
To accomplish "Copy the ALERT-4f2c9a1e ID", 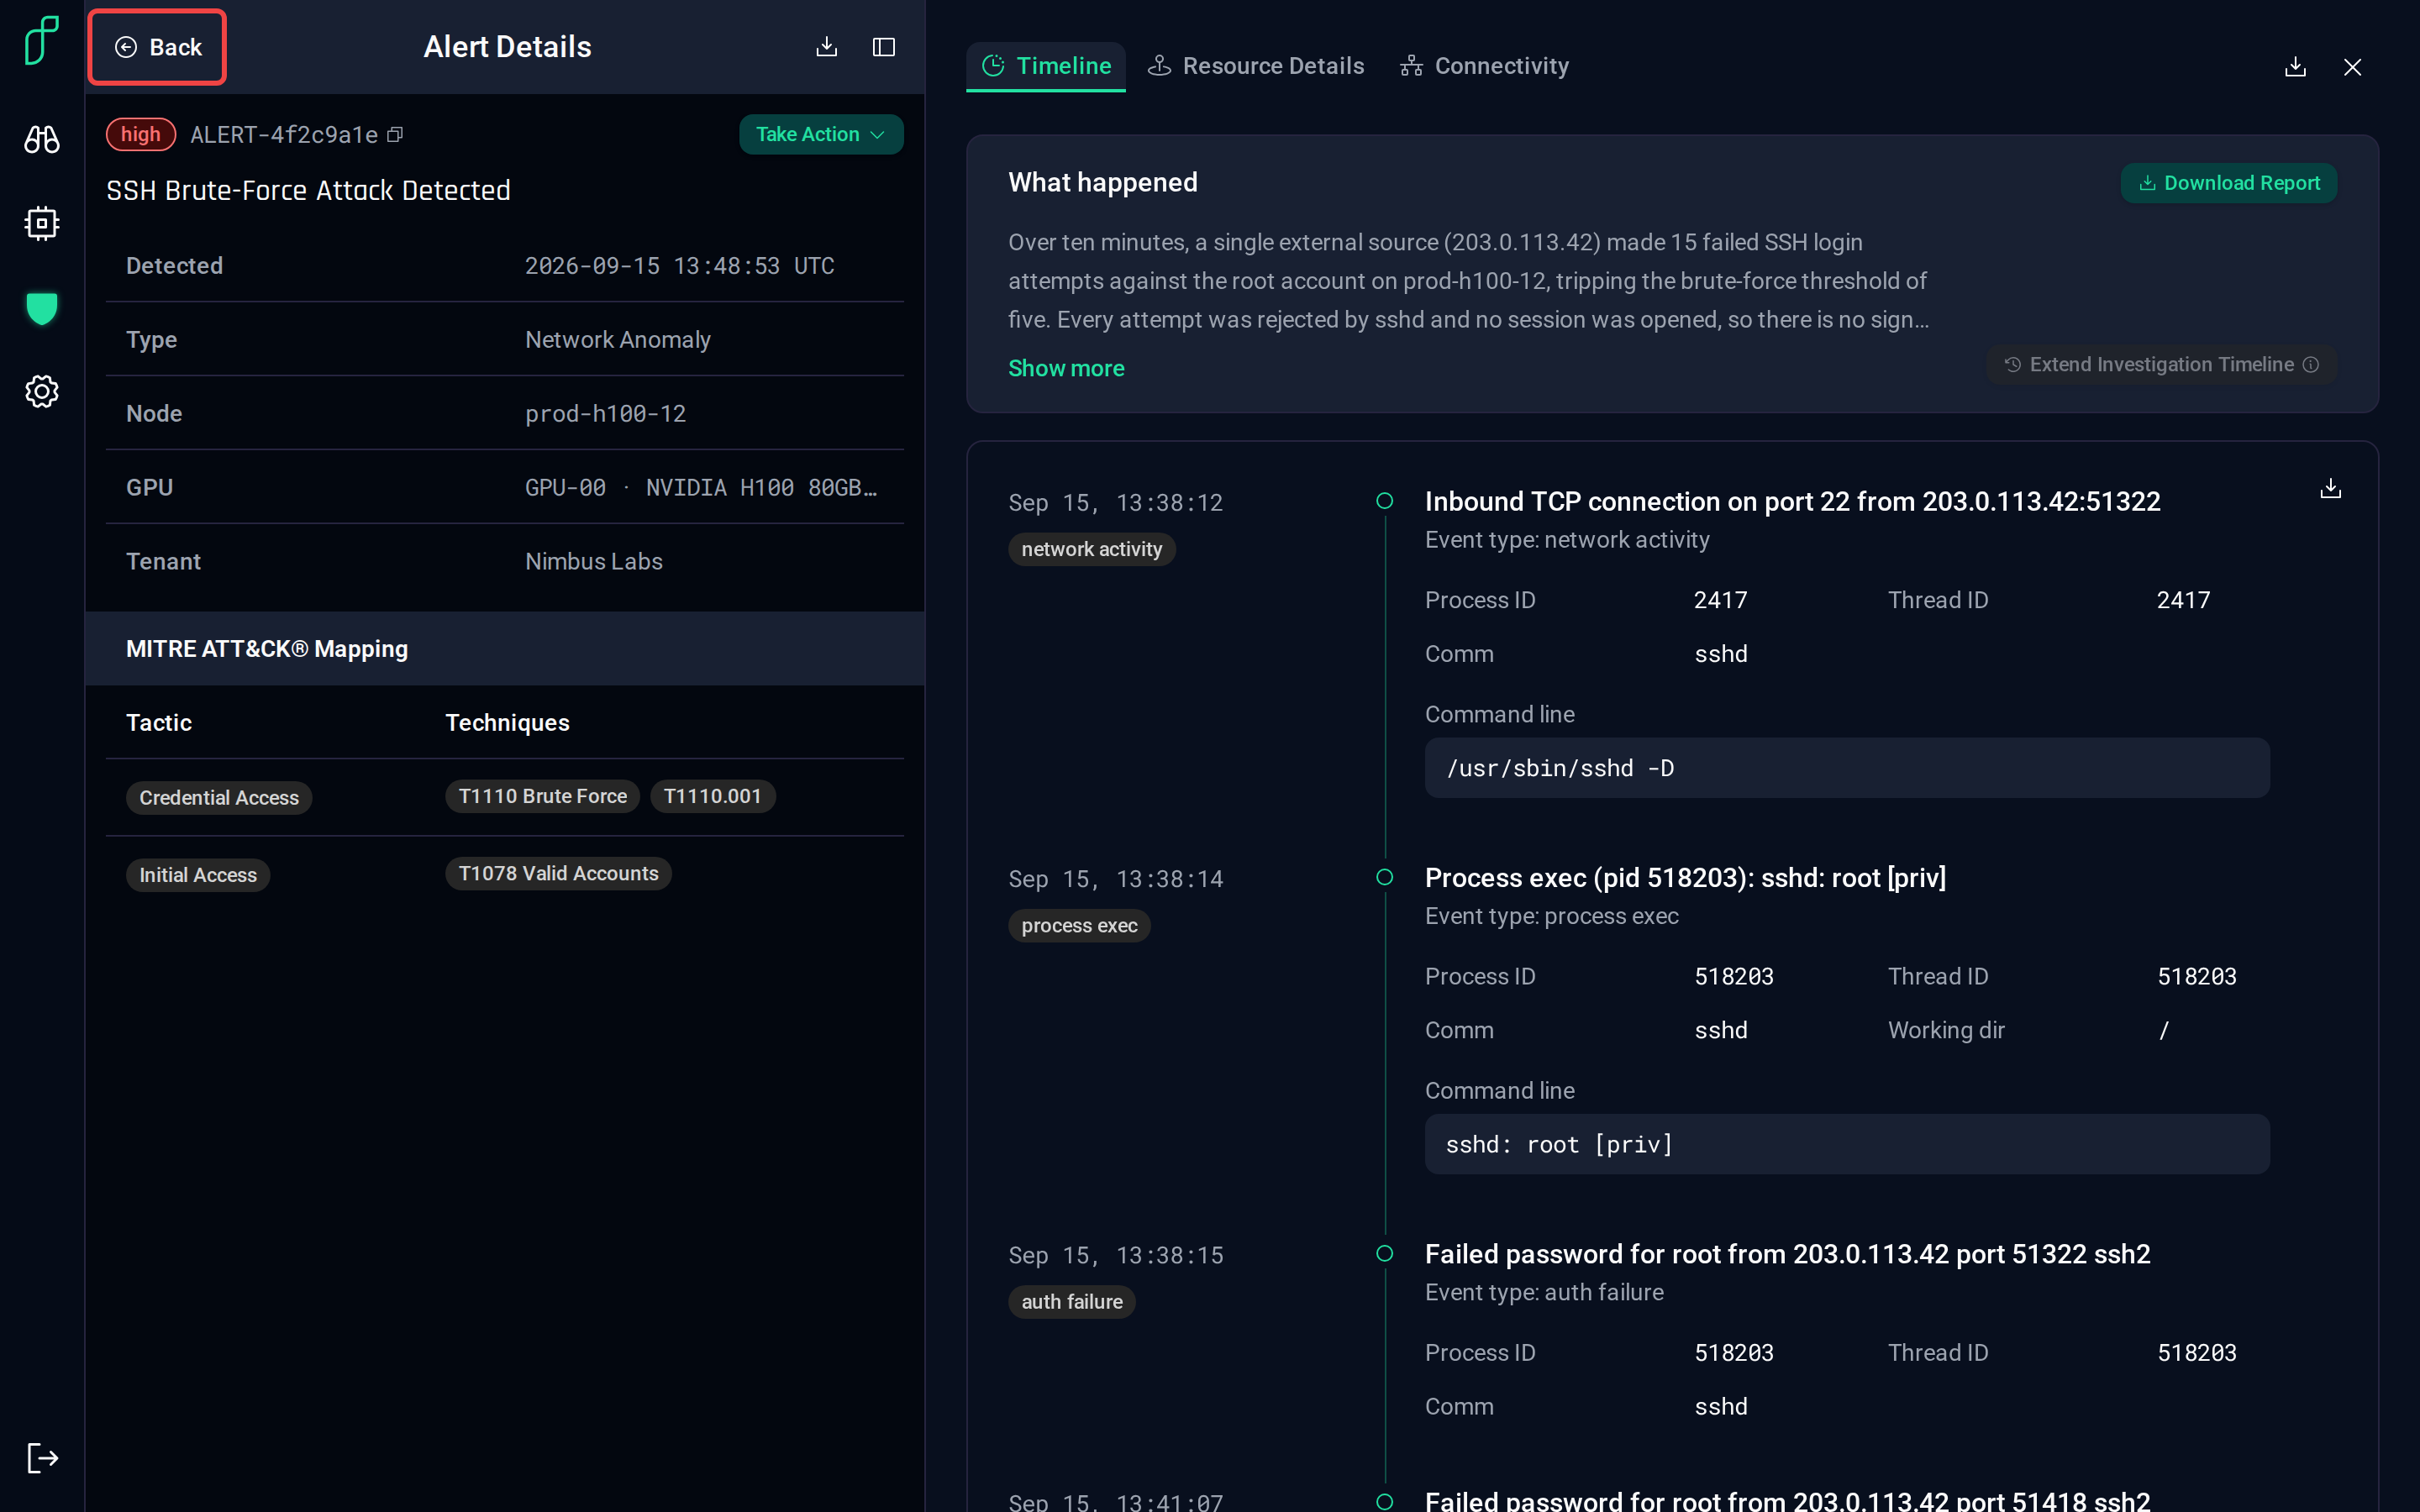I will pos(395,134).
